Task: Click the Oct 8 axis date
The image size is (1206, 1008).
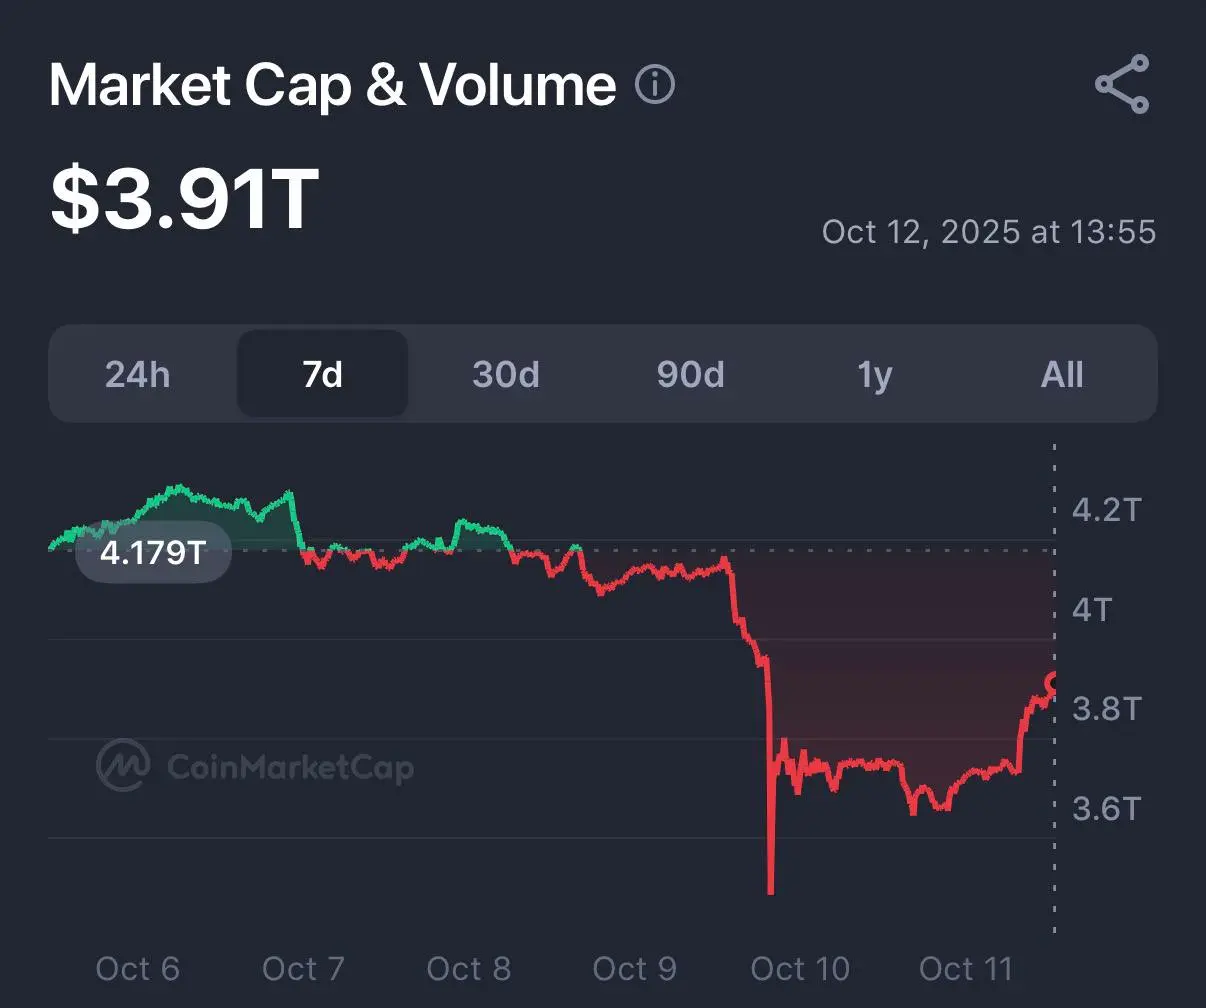Action: 468,968
